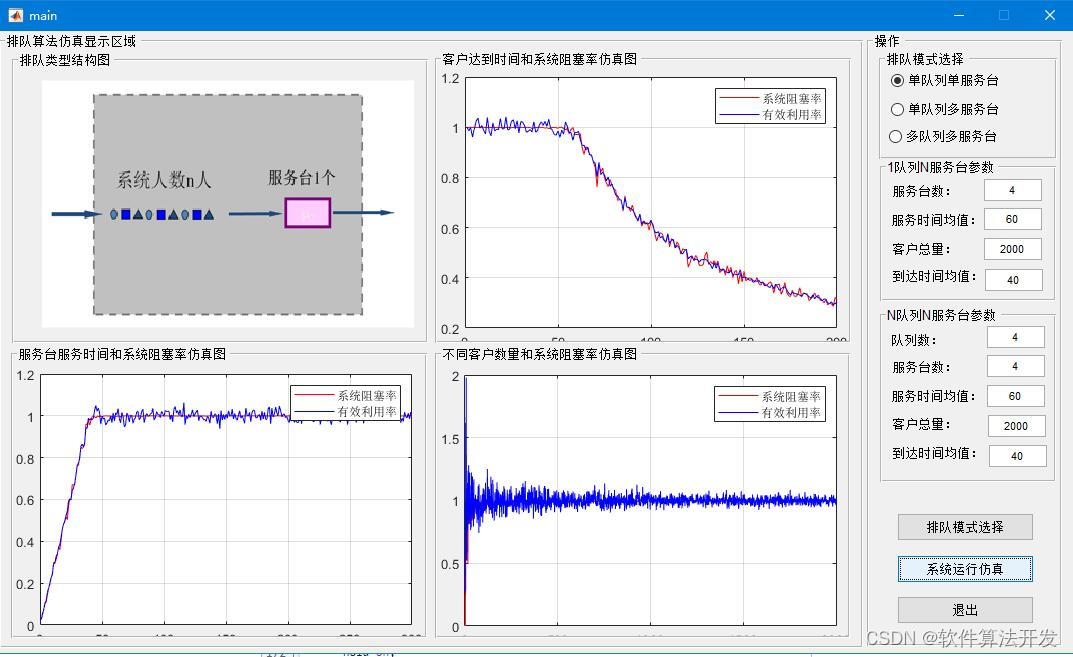Close the main window

tap(1050, 15)
